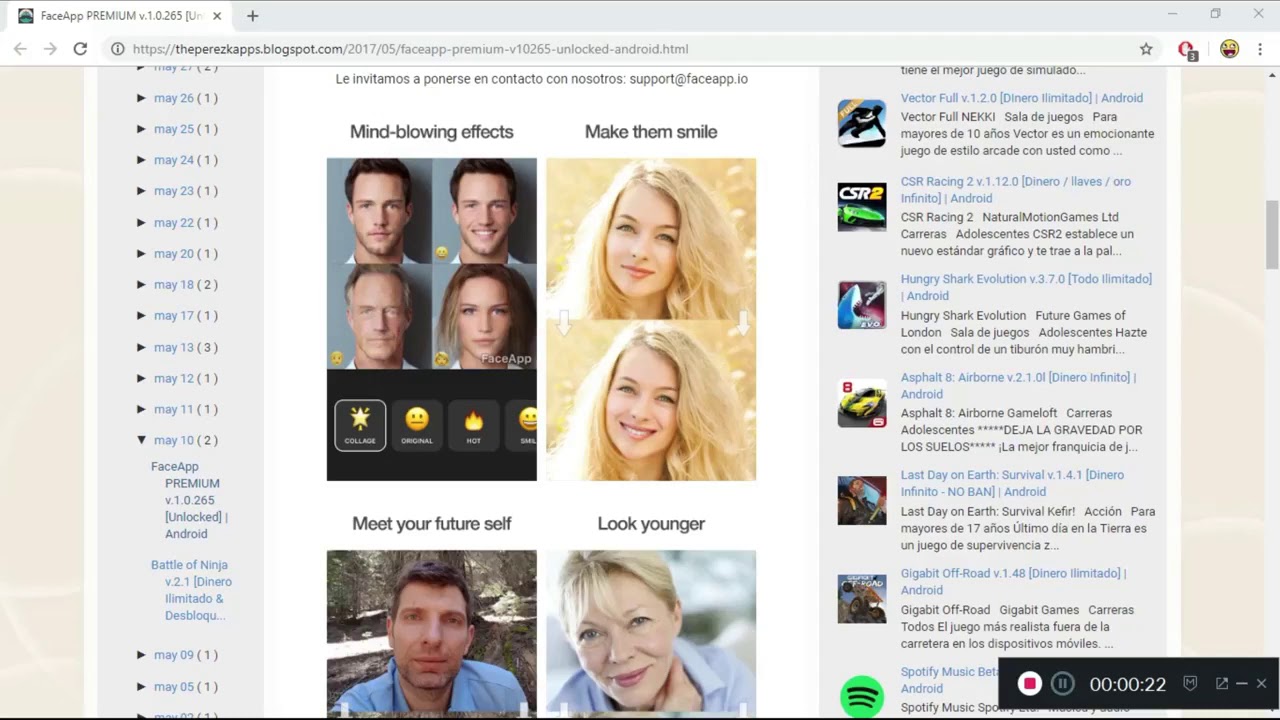This screenshot has height=720, width=1280.
Task: Open Meet your future self screenshot
Action: tap(432, 633)
